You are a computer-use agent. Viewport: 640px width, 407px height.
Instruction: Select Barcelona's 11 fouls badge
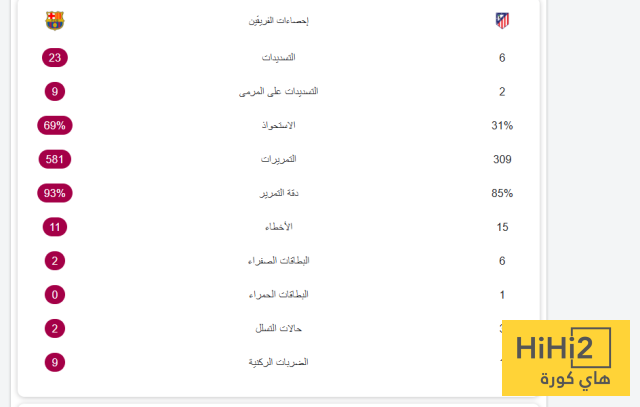(x=55, y=227)
